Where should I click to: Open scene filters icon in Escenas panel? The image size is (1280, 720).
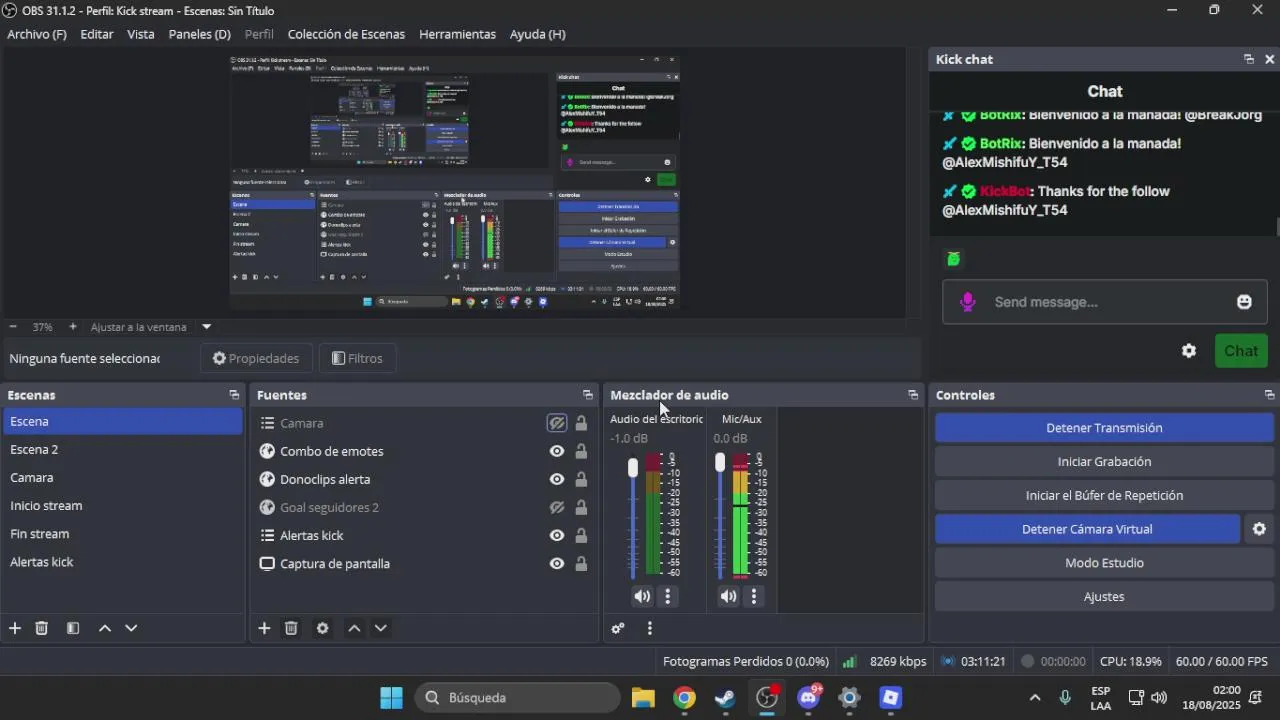[x=73, y=628]
